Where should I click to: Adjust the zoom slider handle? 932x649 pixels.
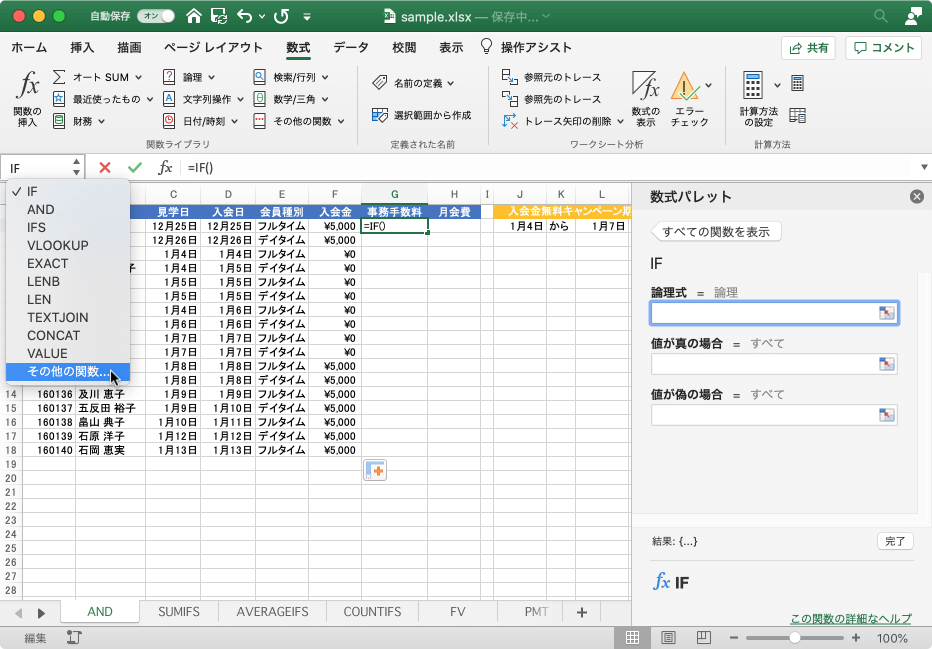[795, 638]
